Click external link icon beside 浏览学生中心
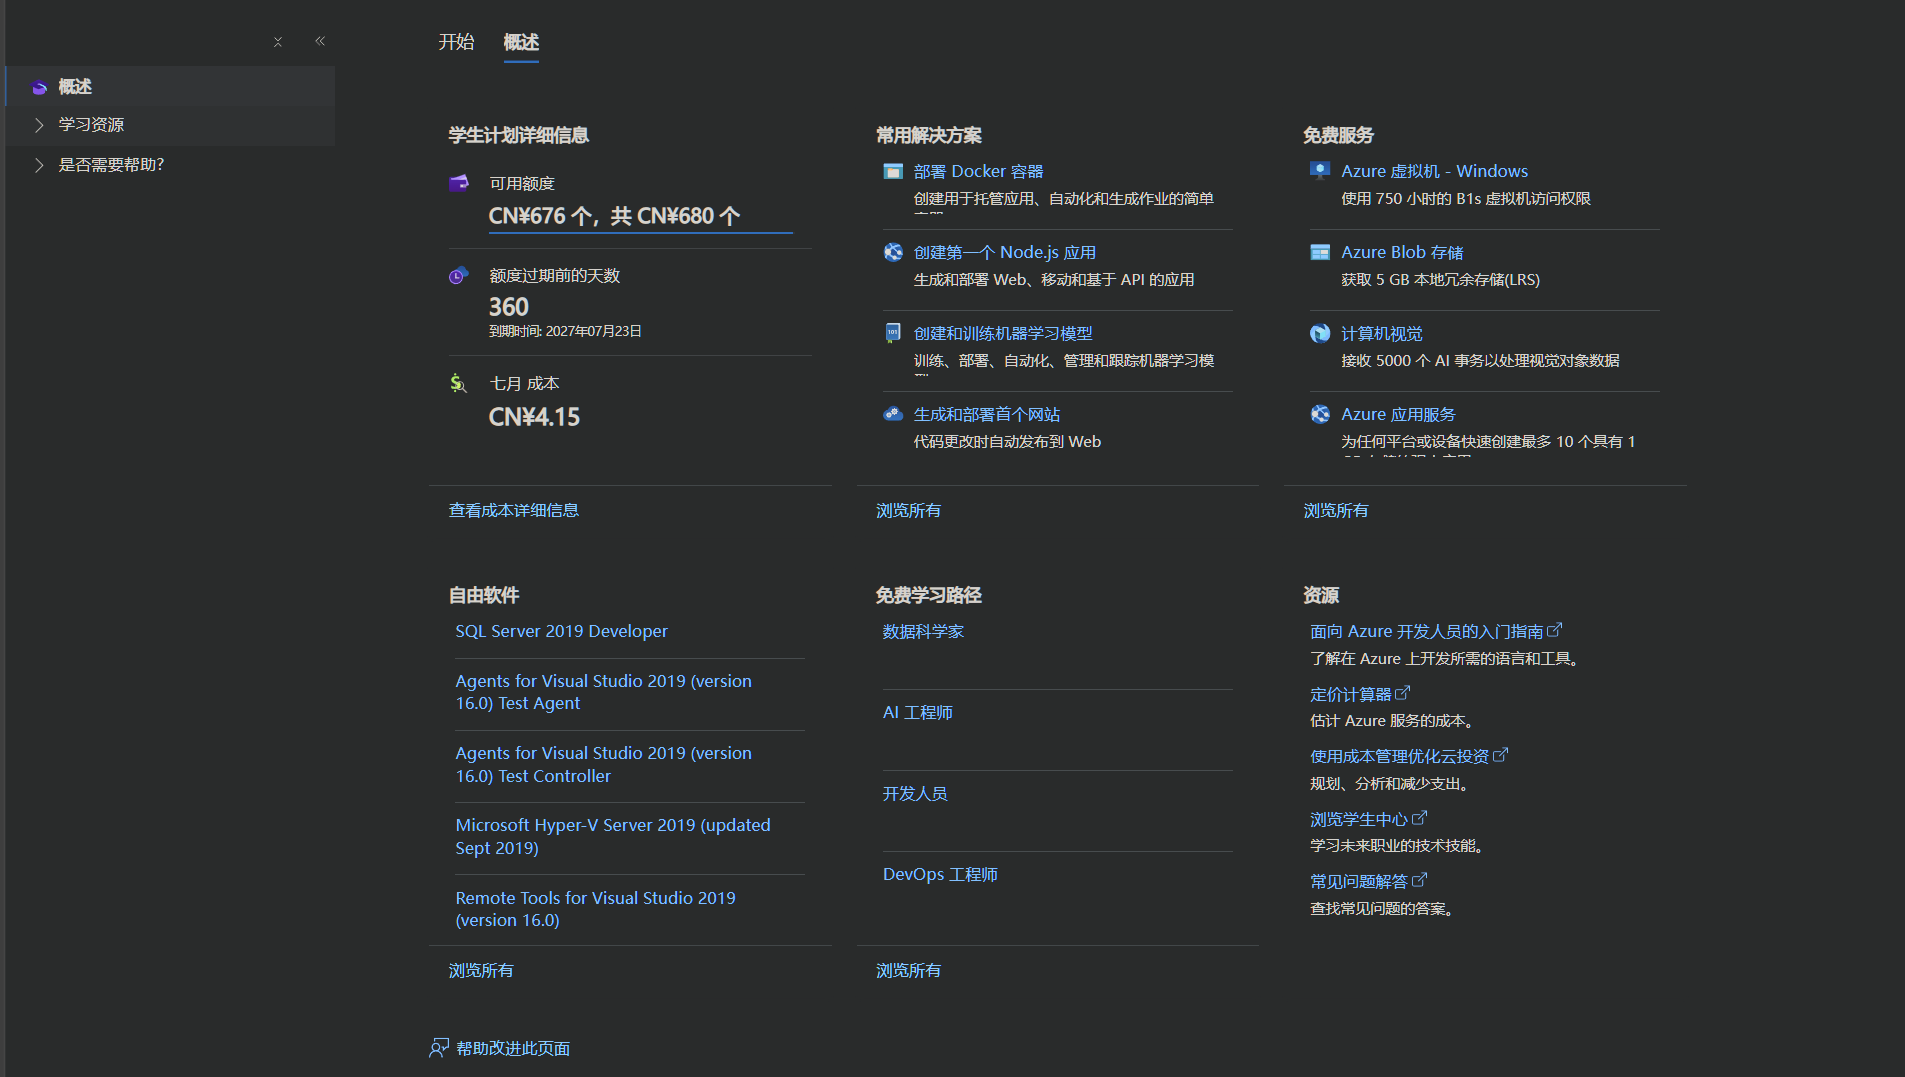This screenshot has height=1077, width=1905. pos(1420,817)
